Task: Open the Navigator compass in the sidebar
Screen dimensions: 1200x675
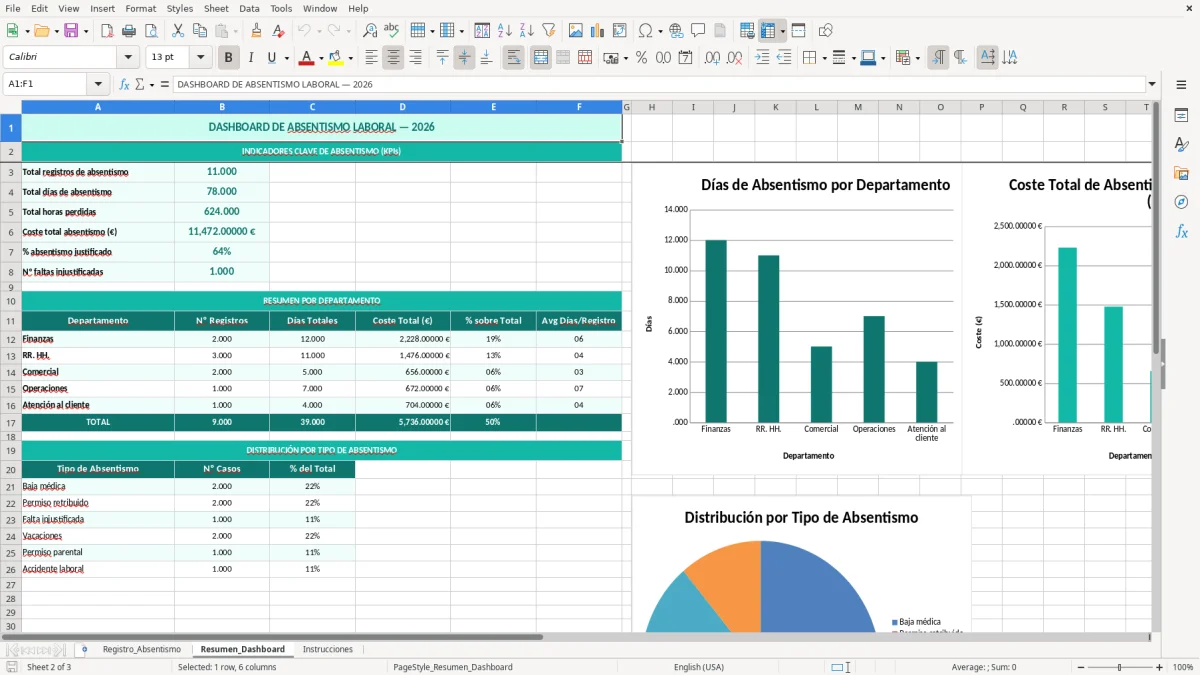Action: (x=1181, y=202)
